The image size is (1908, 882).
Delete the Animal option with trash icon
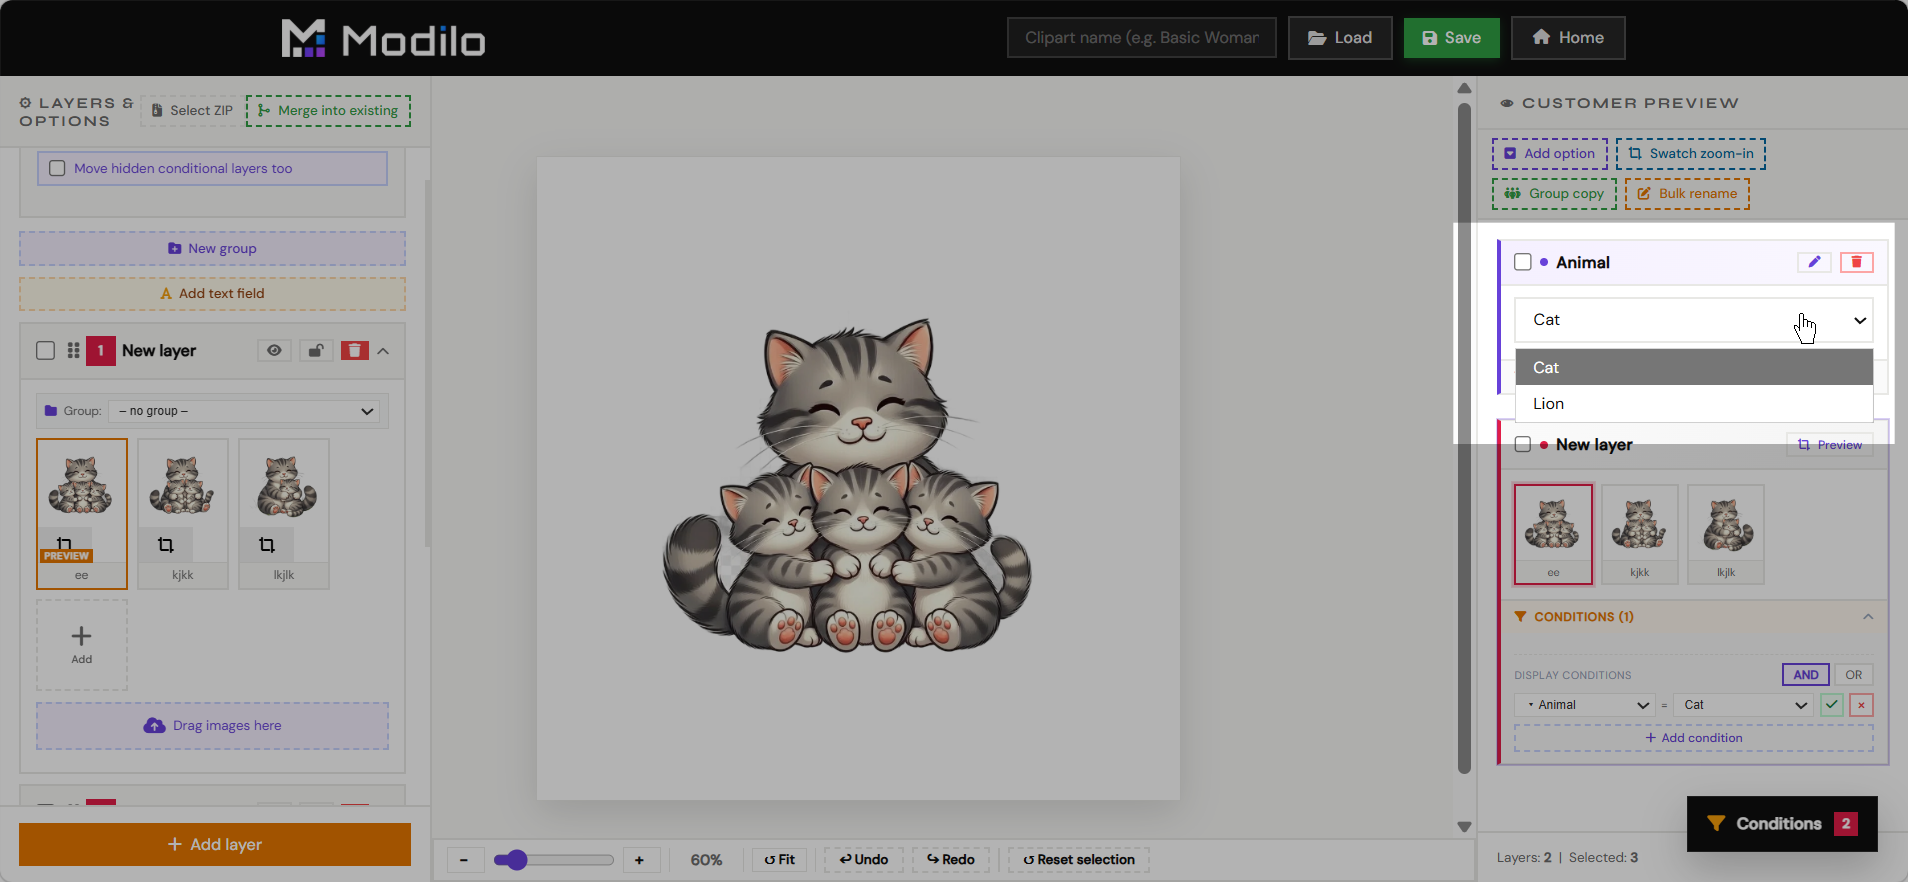point(1856,262)
